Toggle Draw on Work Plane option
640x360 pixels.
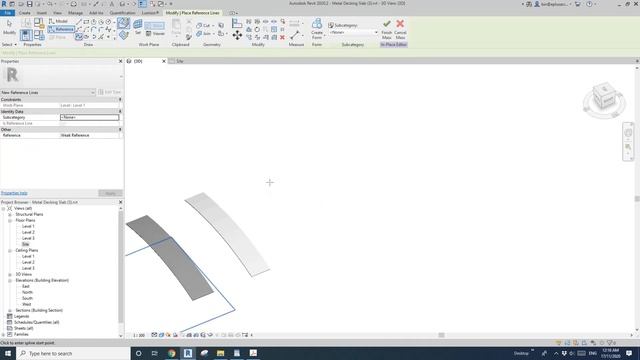point(124,36)
